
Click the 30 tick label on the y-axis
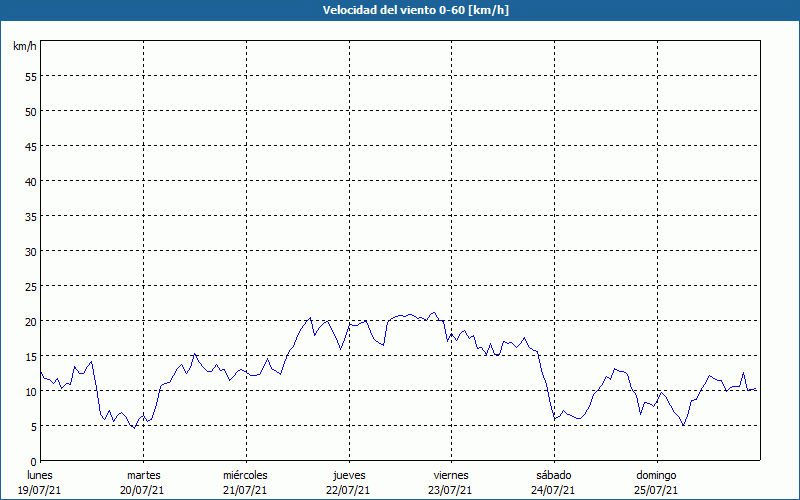[x=30, y=251]
